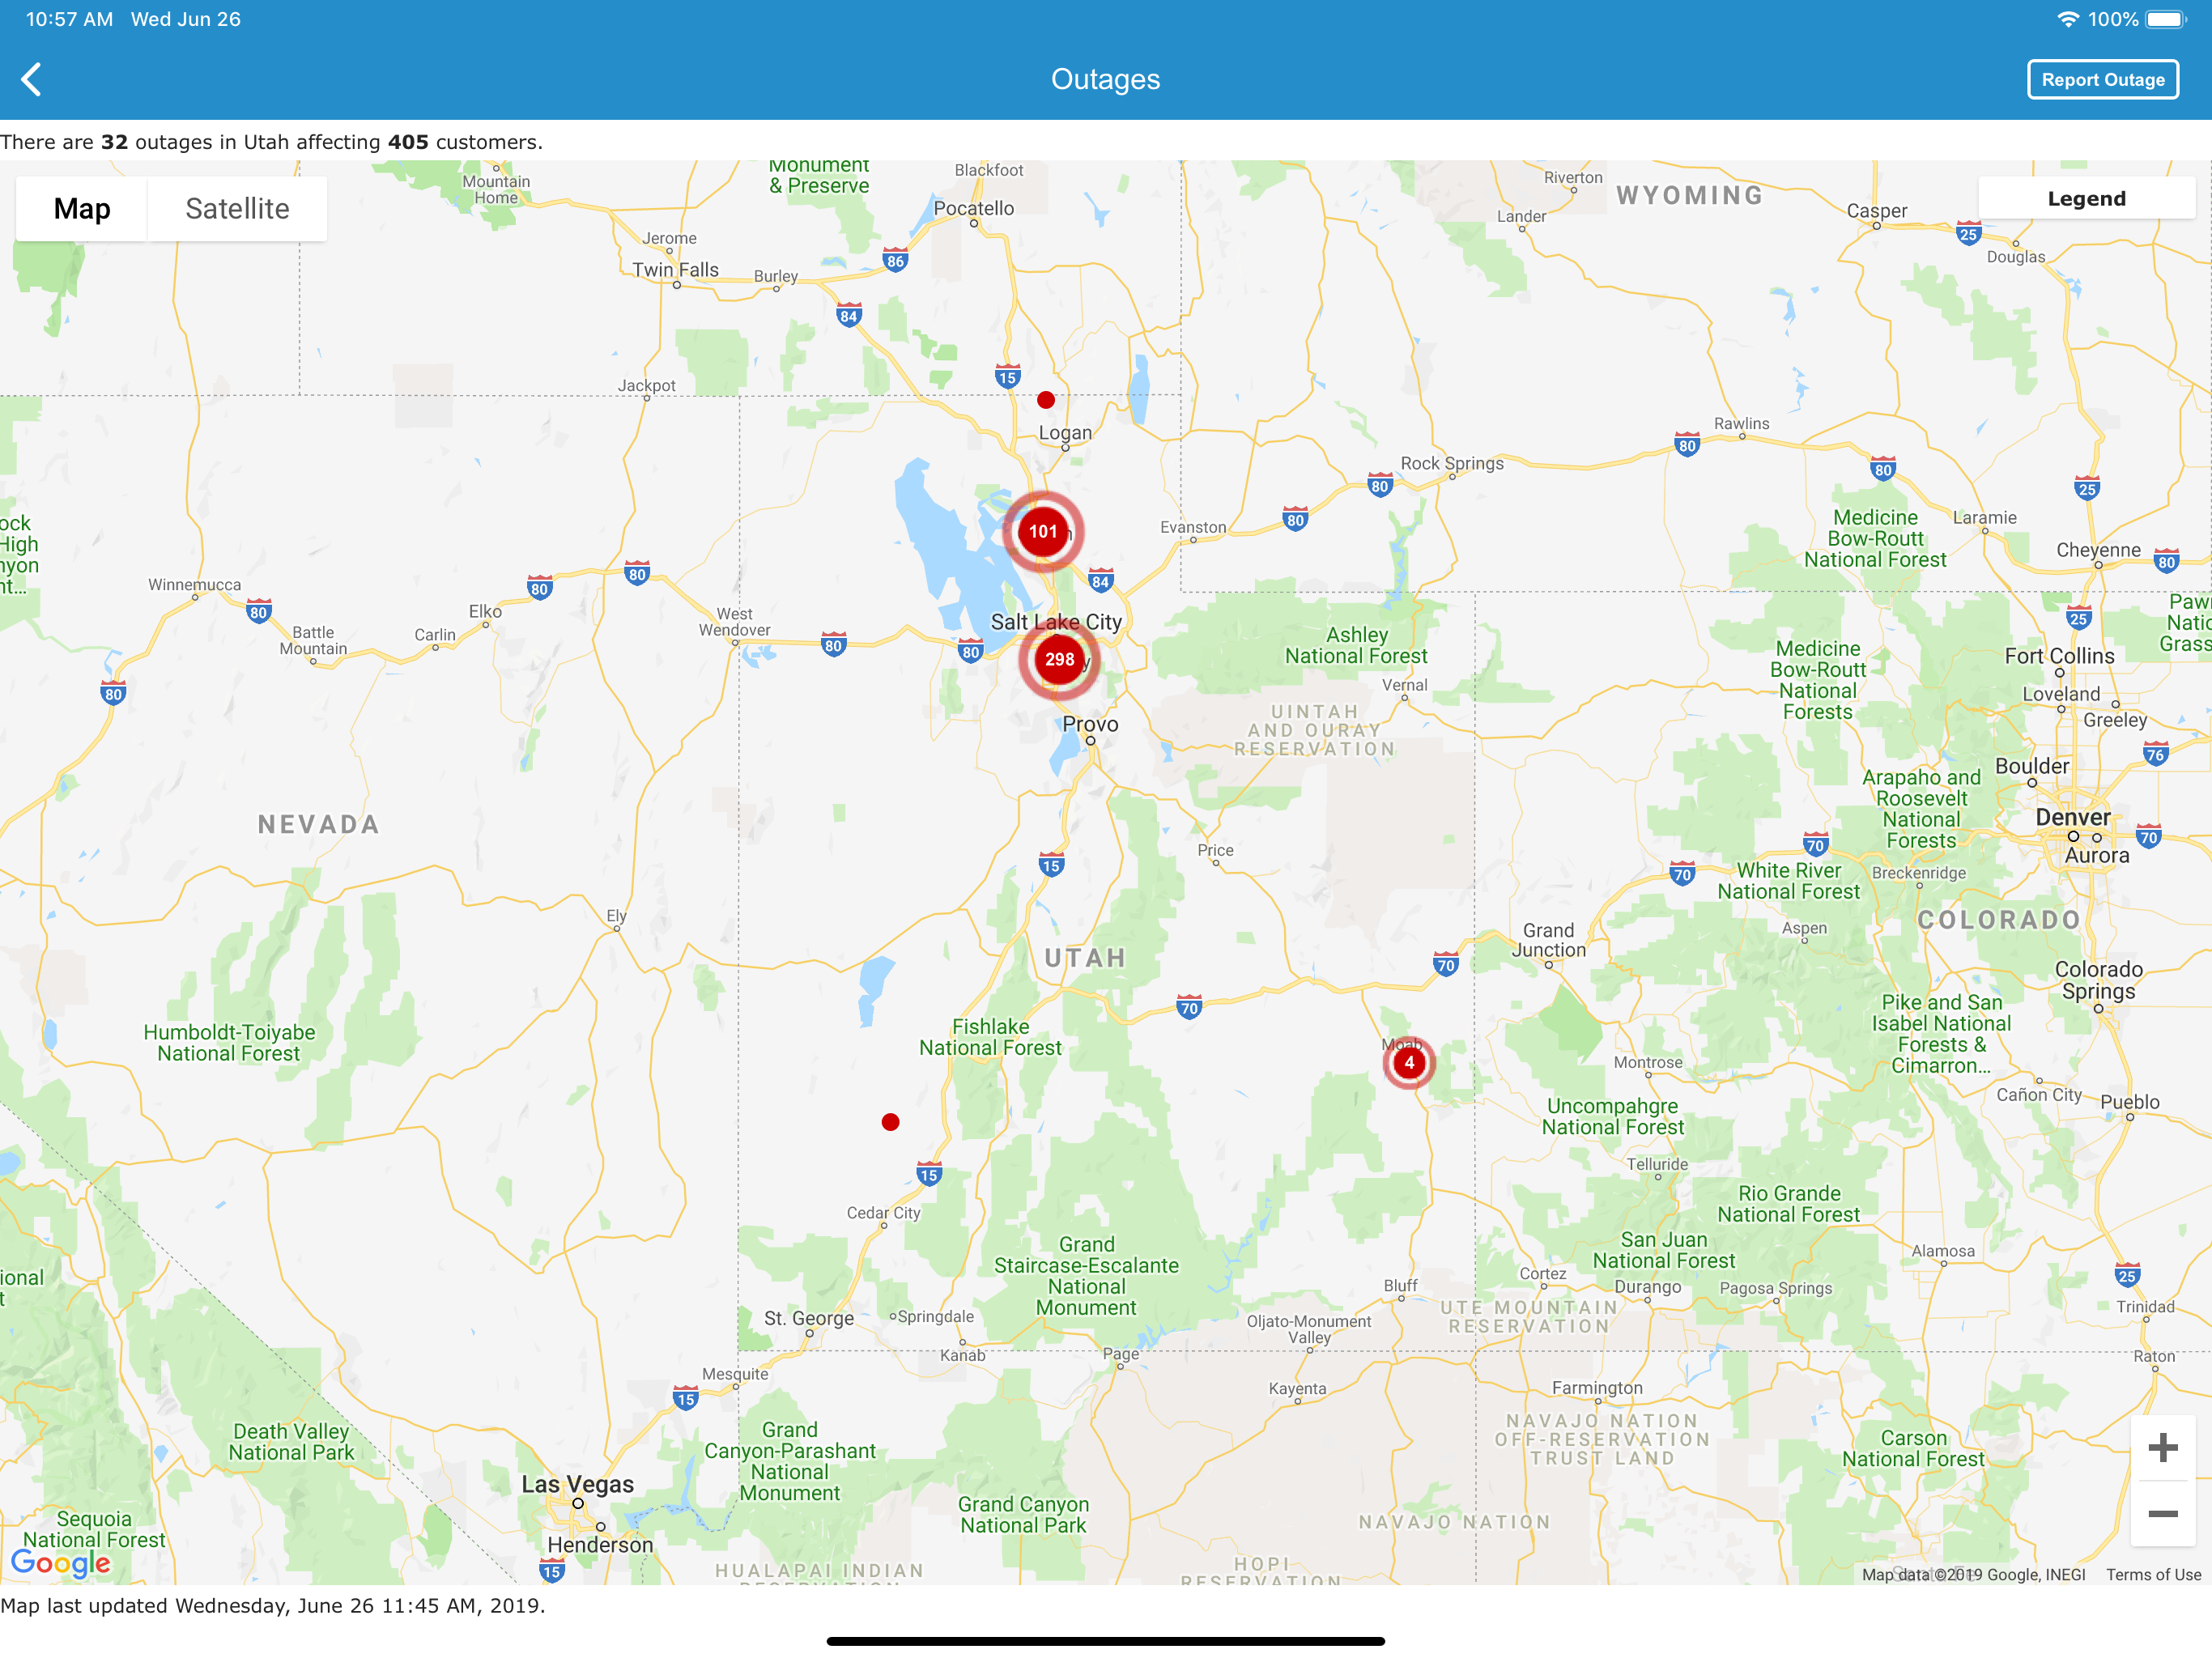Click the Elko city label
The image size is (2212, 1658).
[x=485, y=611]
